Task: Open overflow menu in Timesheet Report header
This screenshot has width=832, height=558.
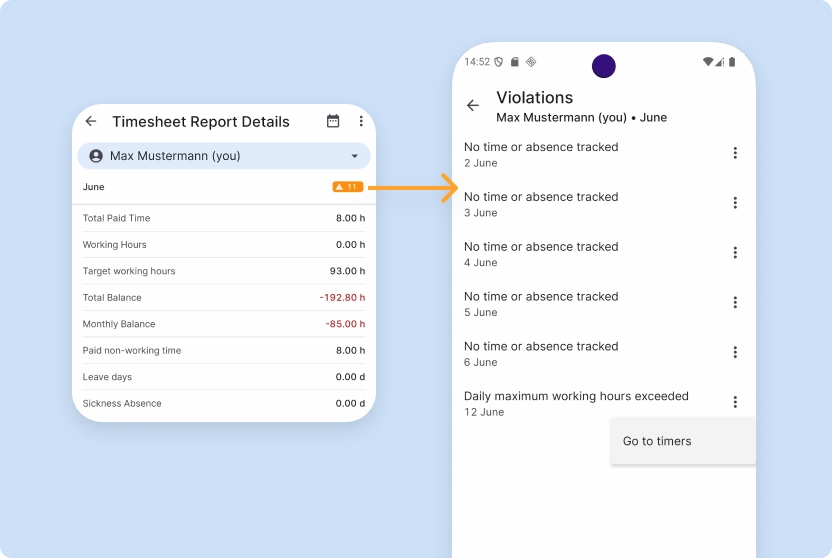Action: tap(361, 121)
